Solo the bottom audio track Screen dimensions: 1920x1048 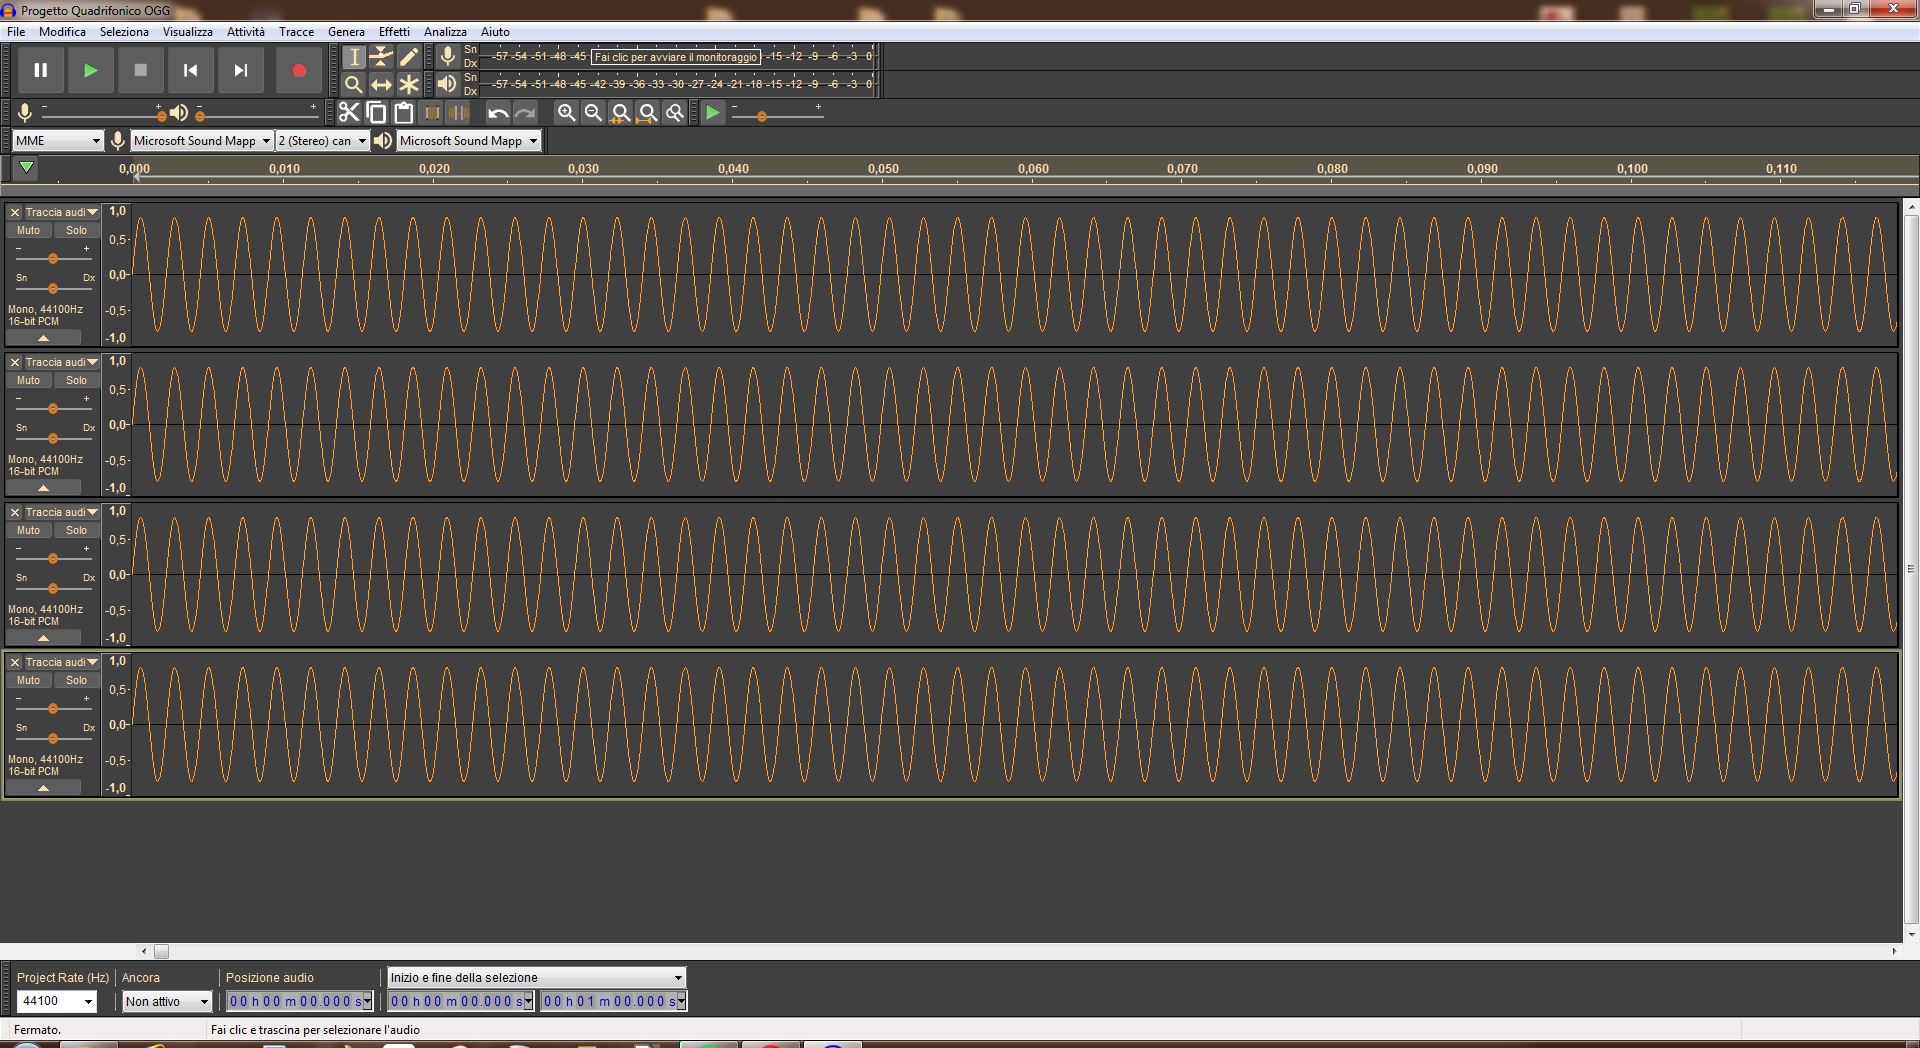(76, 680)
